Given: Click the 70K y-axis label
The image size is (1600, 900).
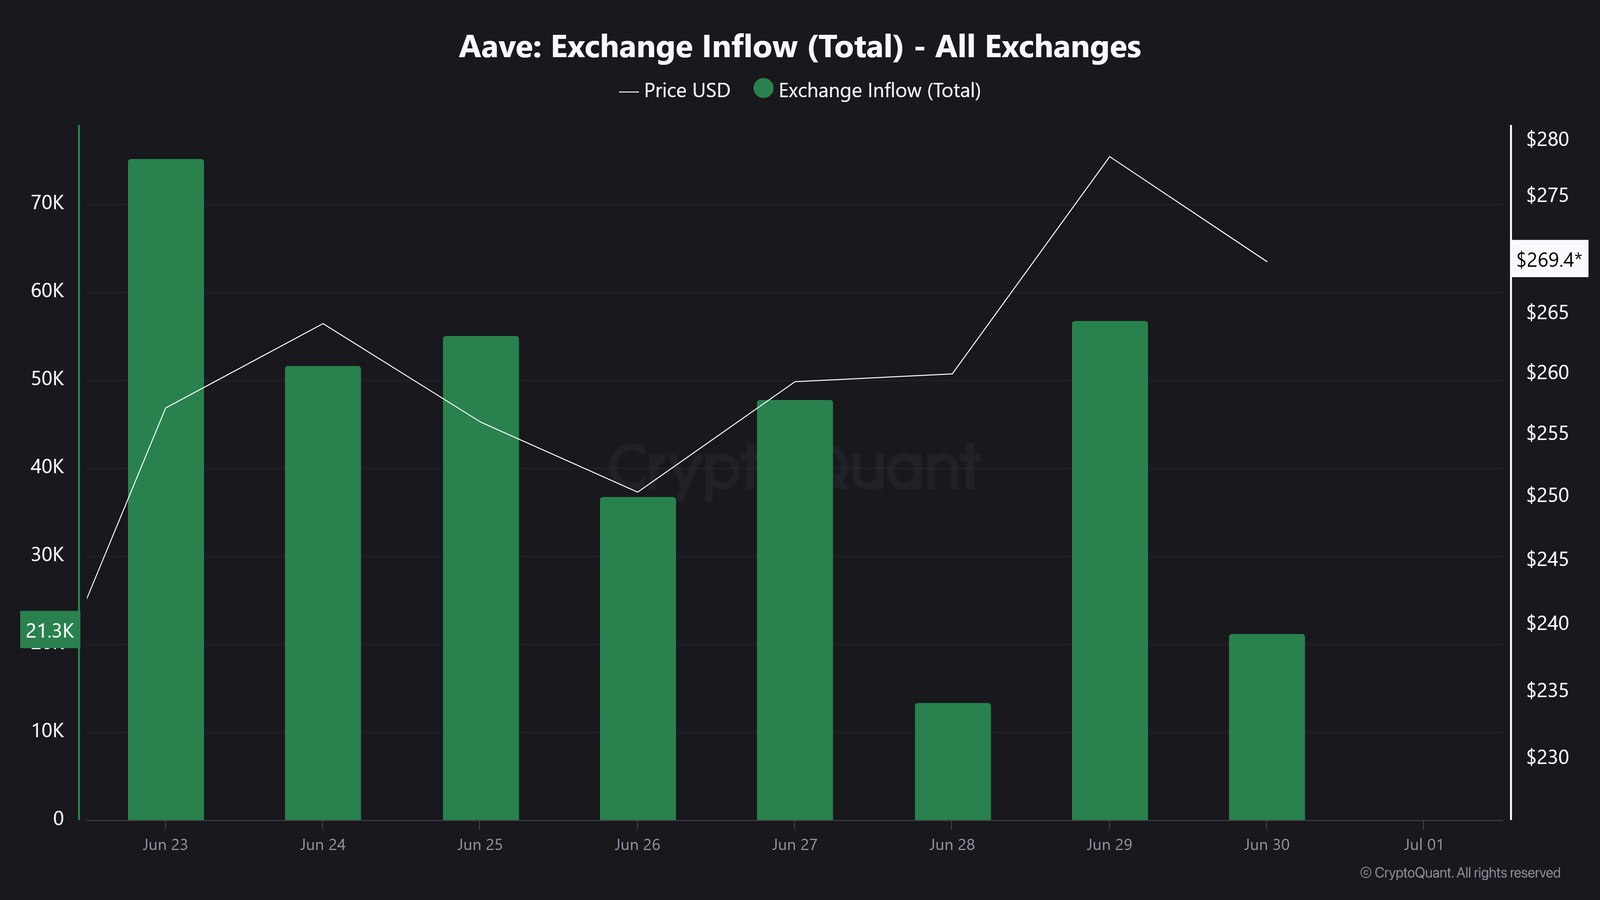Looking at the screenshot, I should click(48, 203).
